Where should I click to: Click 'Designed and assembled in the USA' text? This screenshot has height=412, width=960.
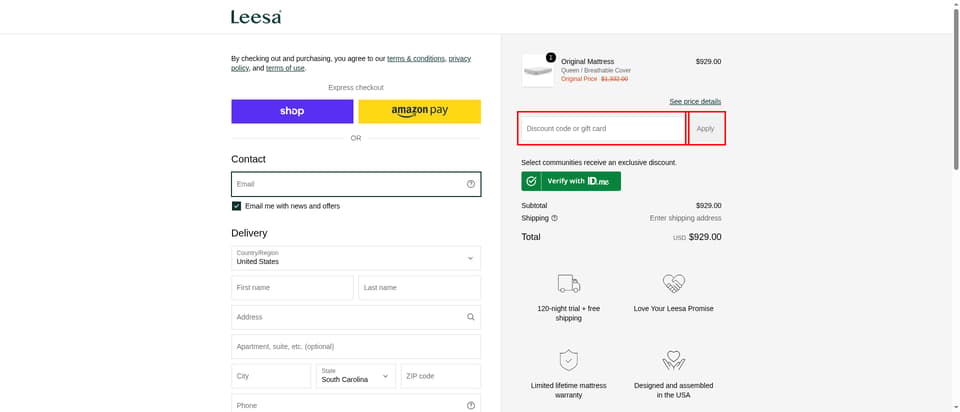point(673,391)
